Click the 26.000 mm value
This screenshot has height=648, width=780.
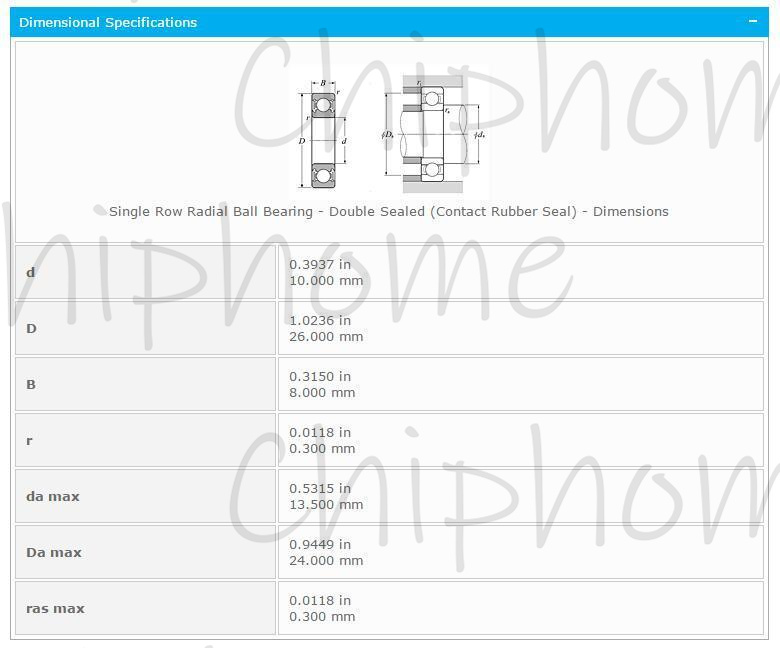click(326, 337)
